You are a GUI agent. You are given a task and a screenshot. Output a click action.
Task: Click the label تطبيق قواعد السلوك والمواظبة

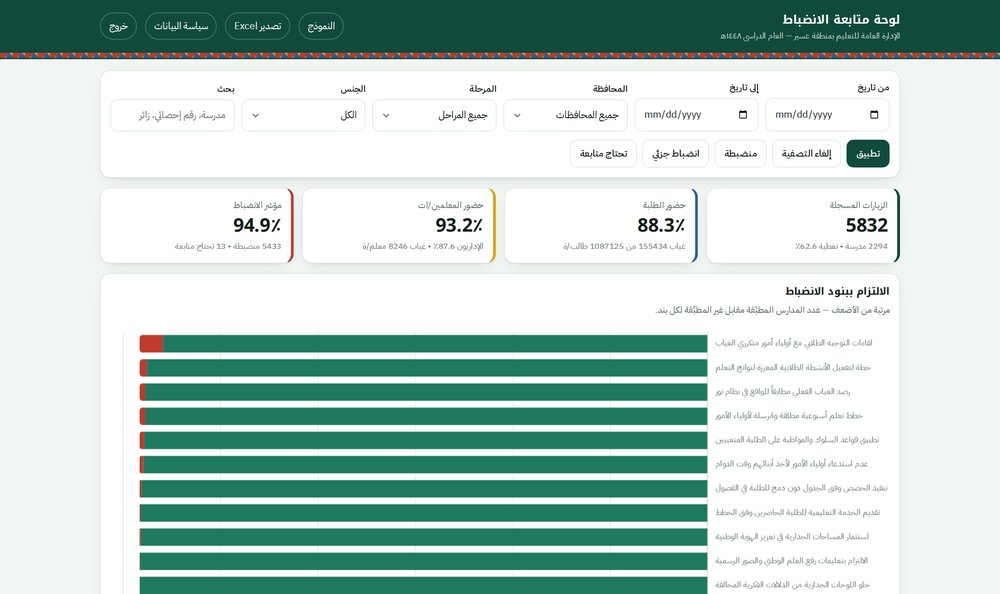797,440
